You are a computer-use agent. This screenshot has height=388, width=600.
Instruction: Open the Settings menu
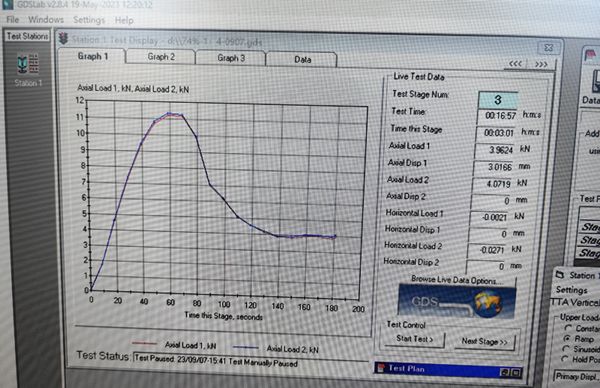(89, 20)
